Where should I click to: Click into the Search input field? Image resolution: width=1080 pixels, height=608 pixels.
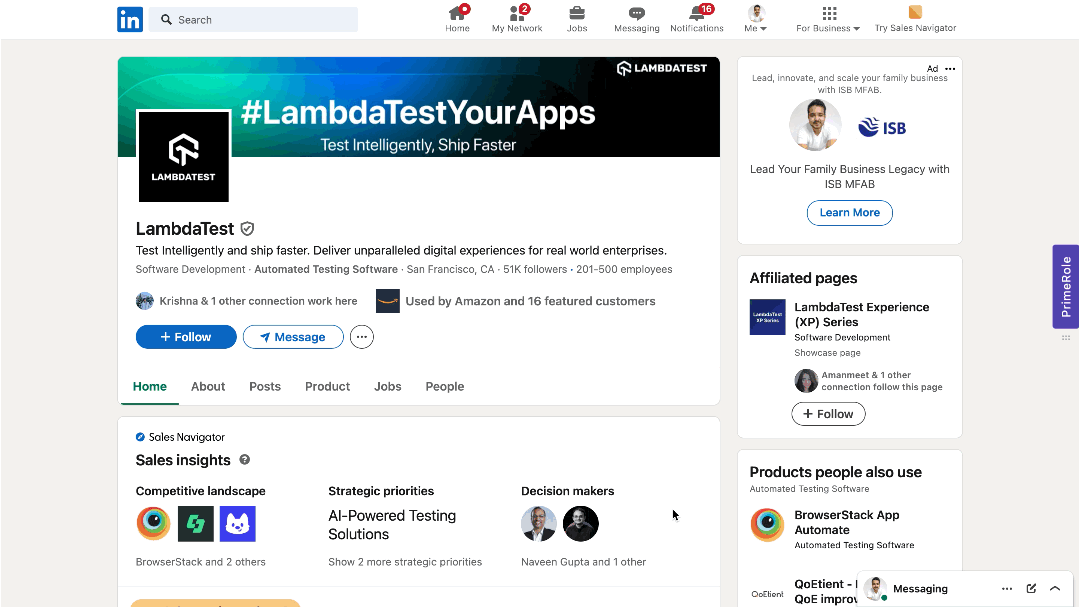click(260, 20)
